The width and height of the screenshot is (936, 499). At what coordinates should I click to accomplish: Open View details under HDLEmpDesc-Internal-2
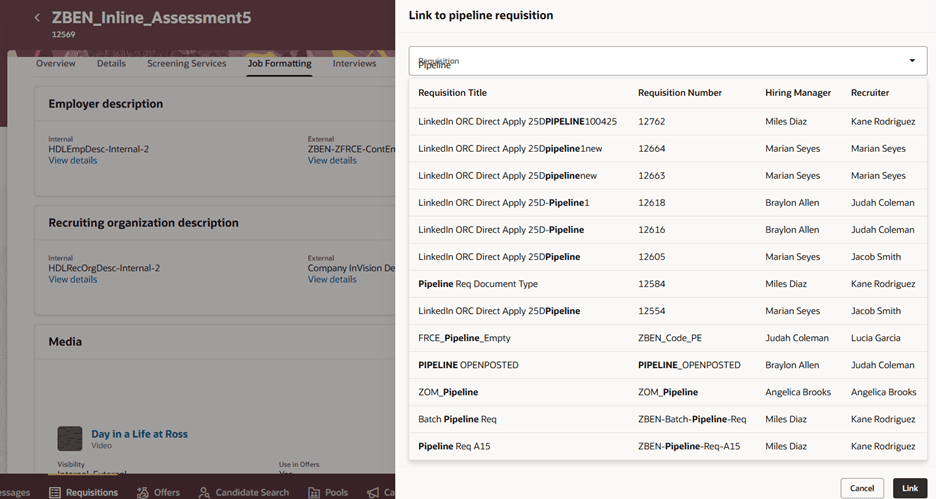pyautogui.click(x=73, y=161)
